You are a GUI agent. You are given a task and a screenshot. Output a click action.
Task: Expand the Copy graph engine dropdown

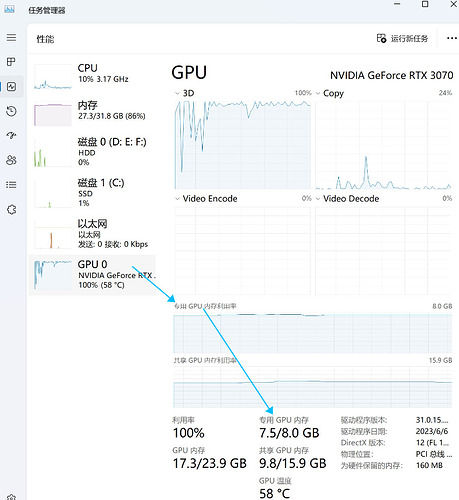(318, 94)
